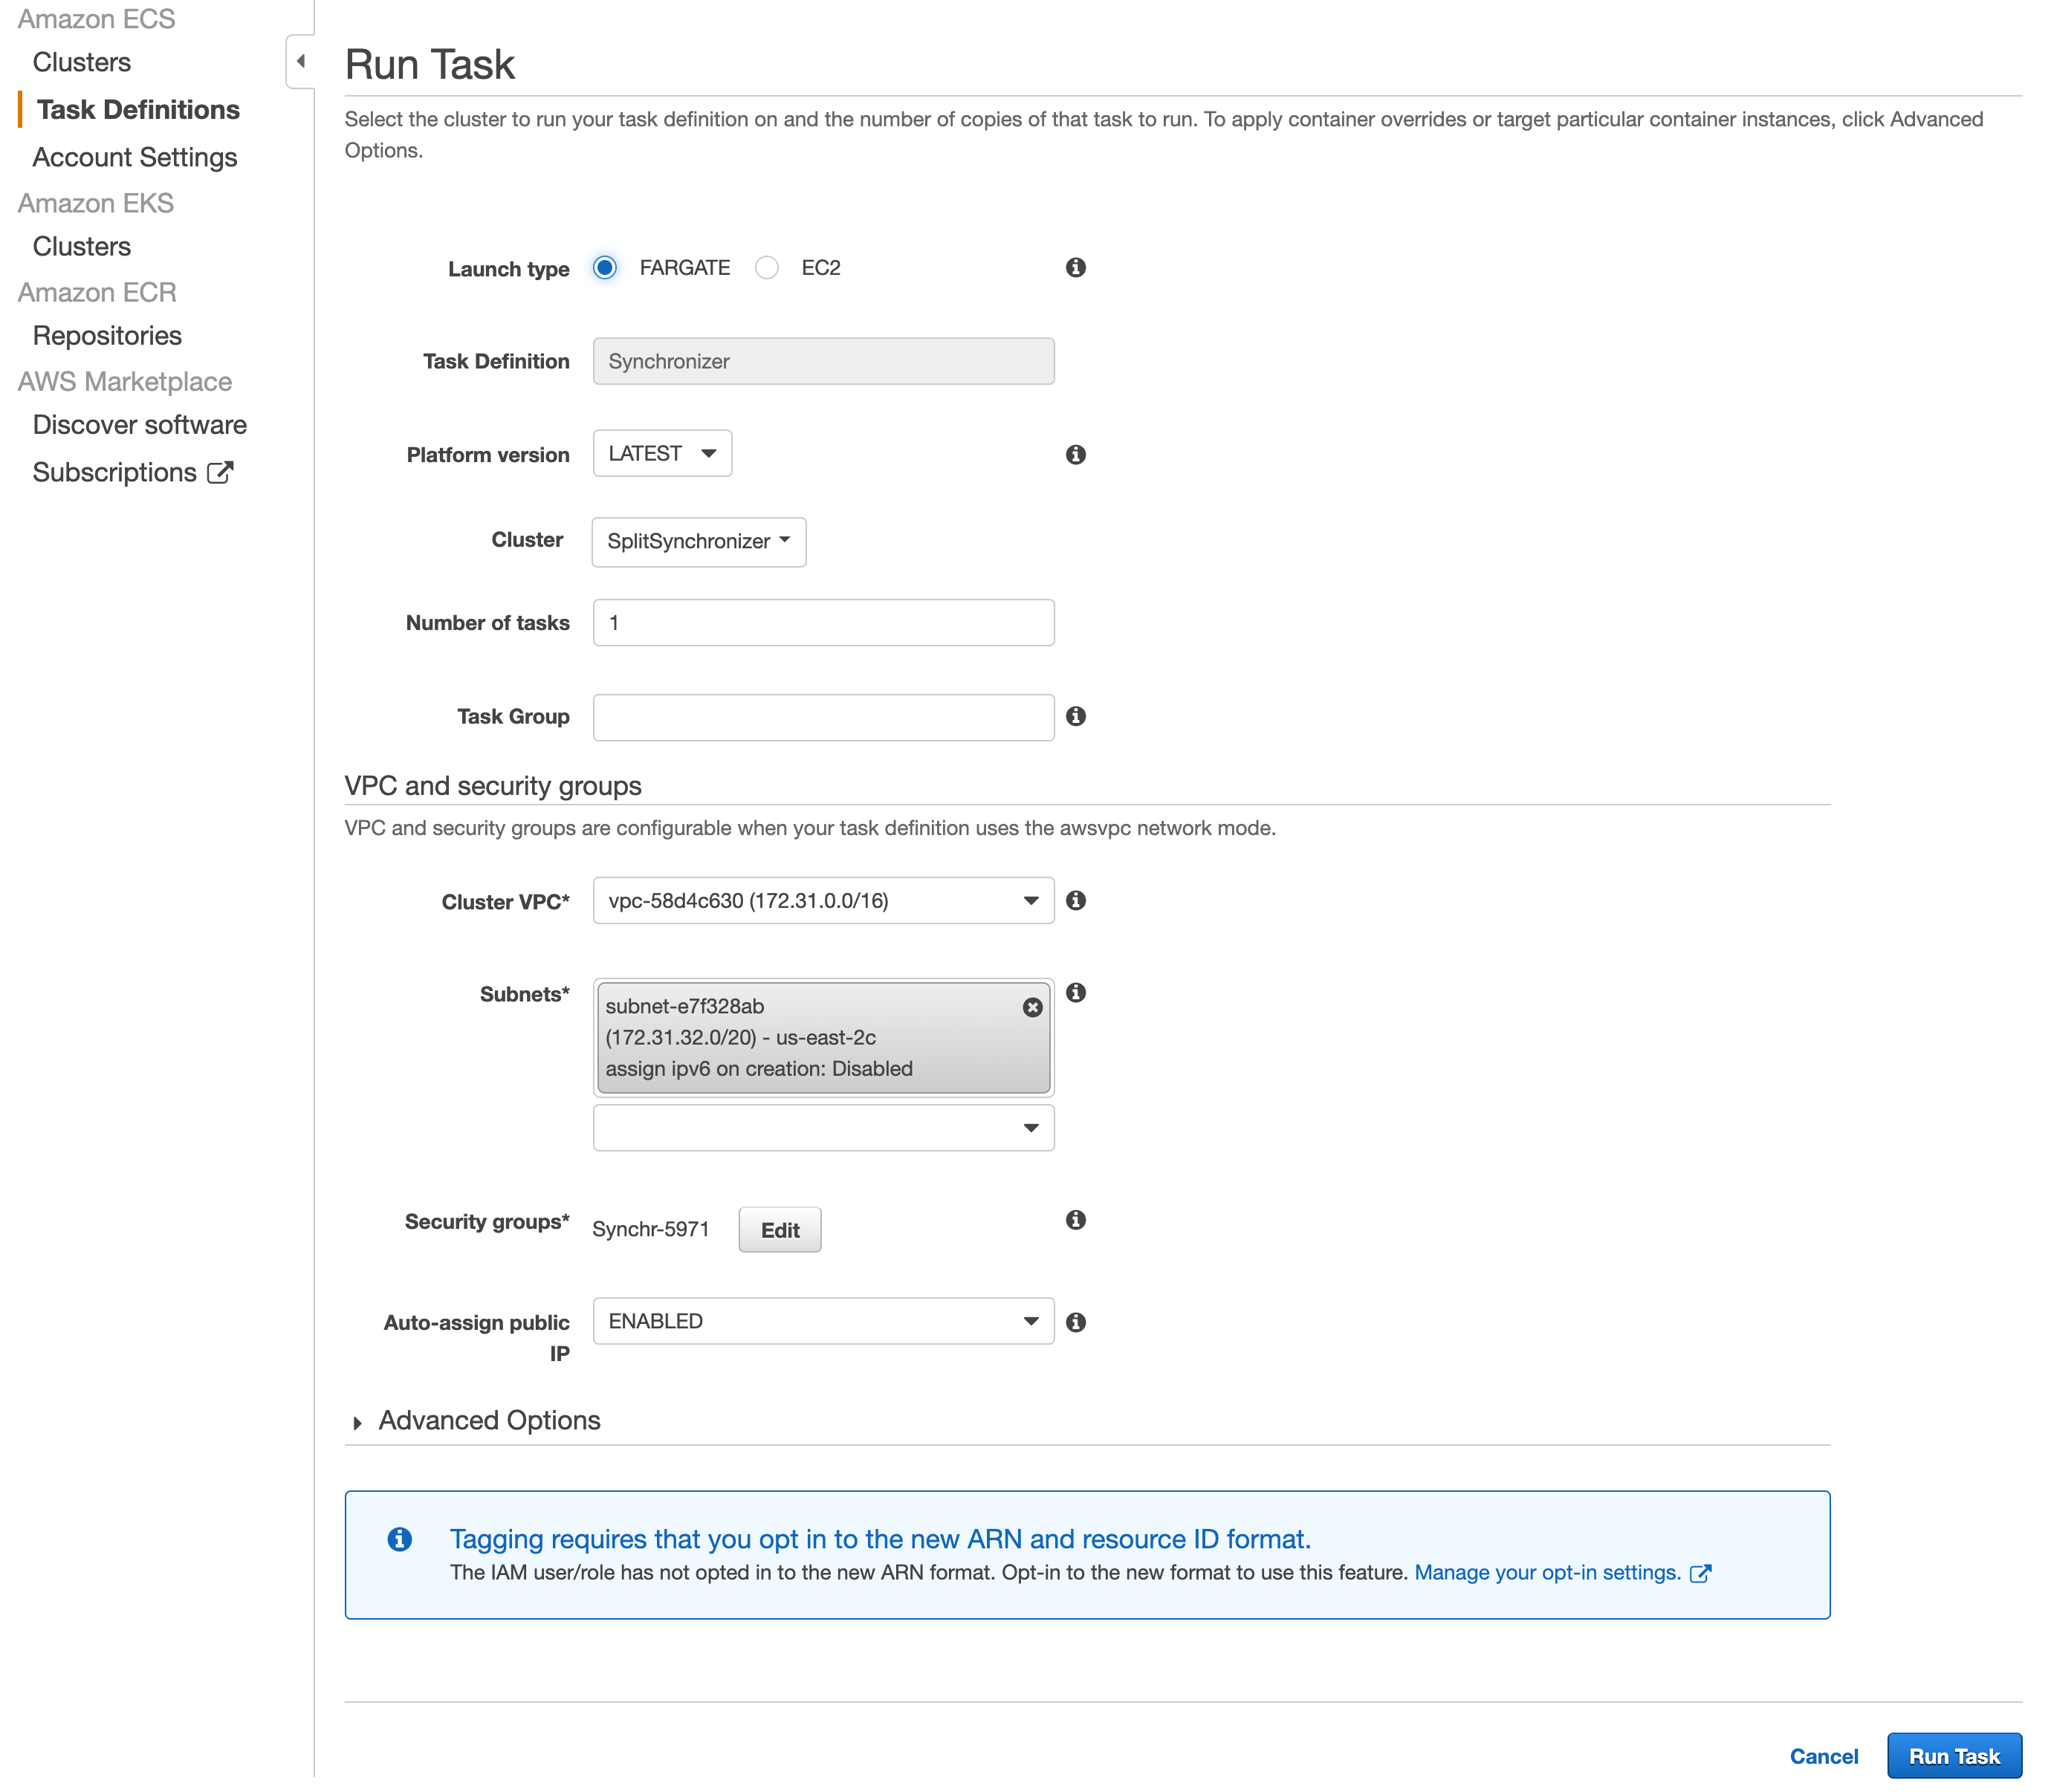Open the SplitSynchronizer cluster dropdown
This screenshot has width=2051, height=1792.
point(698,541)
